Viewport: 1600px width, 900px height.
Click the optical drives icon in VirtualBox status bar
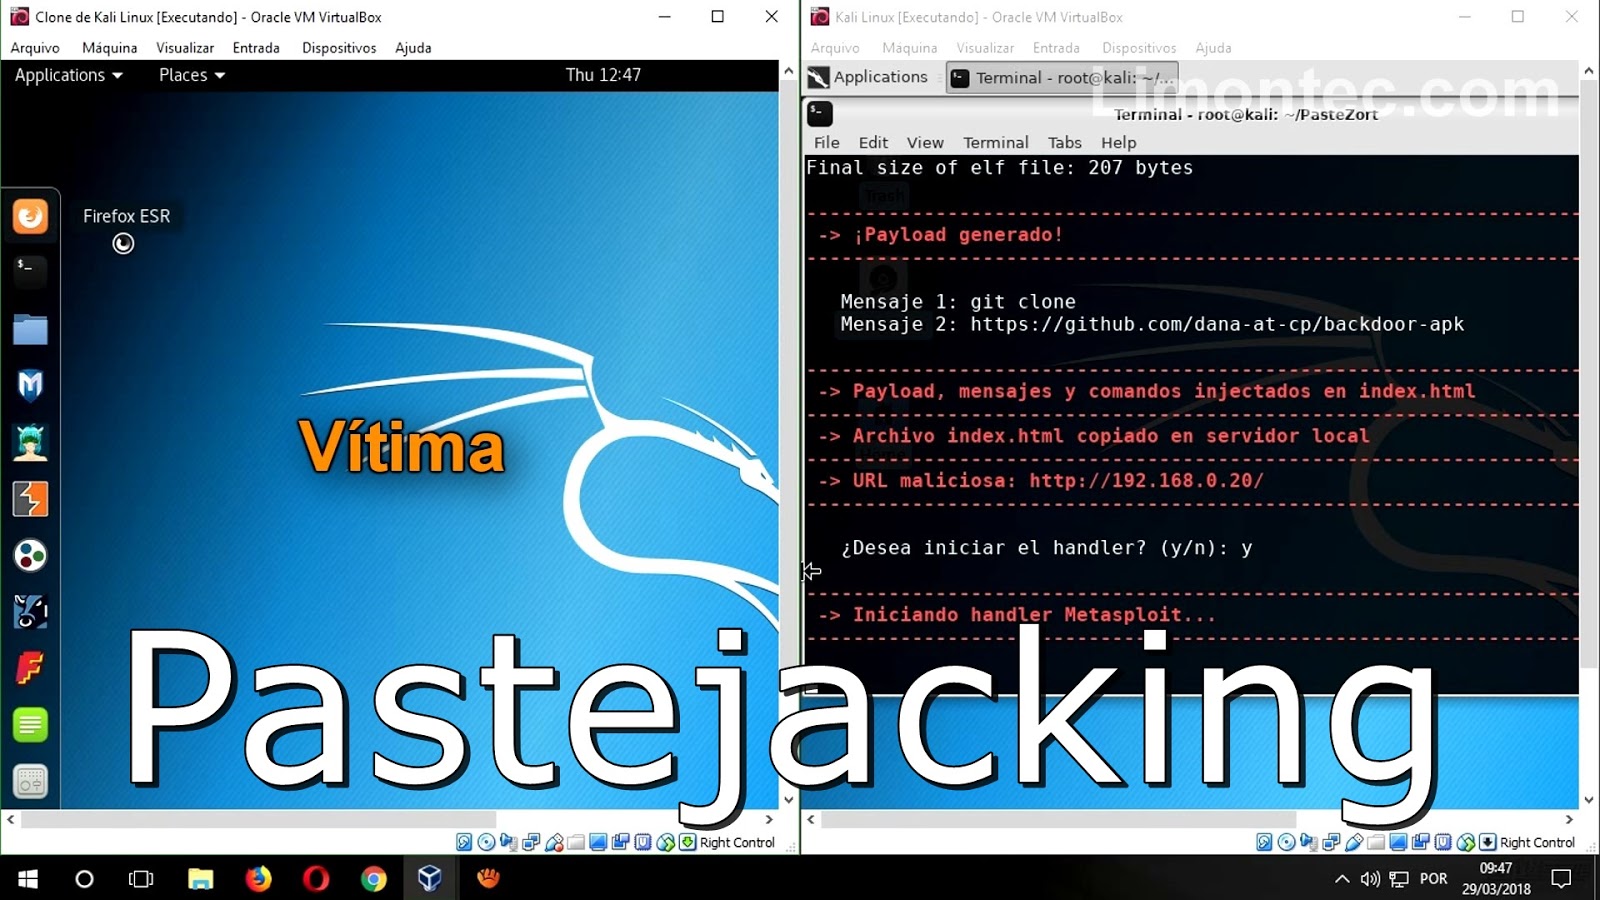coord(486,841)
